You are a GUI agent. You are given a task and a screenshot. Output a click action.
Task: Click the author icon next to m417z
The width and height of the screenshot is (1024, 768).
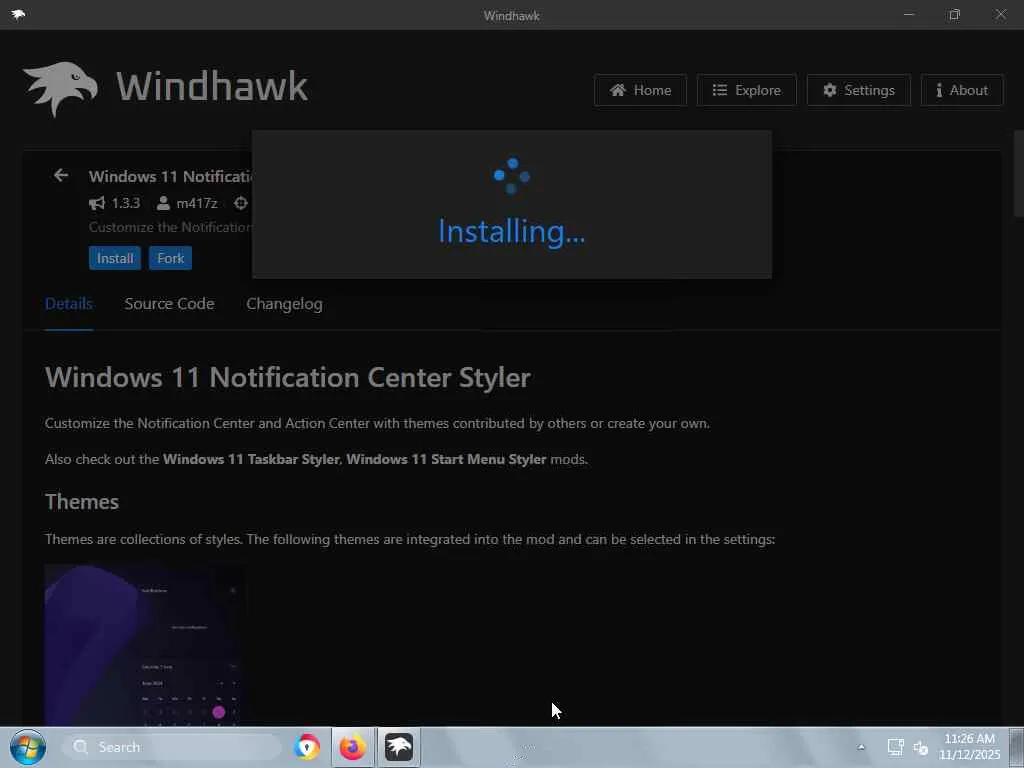(163, 203)
